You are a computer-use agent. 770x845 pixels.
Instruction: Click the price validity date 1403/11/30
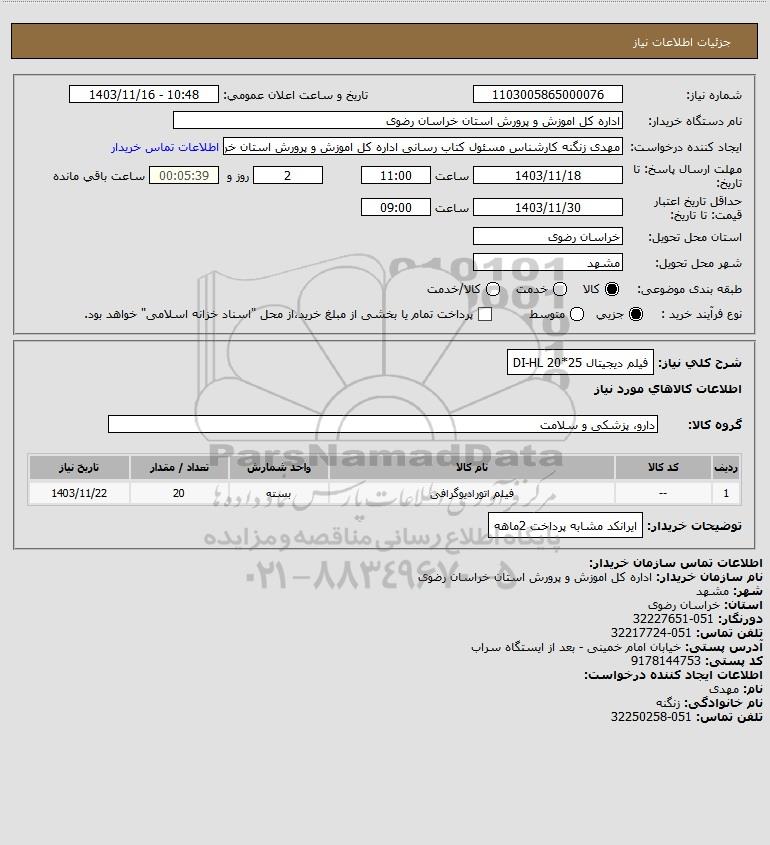pyautogui.click(x=547, y=207)
